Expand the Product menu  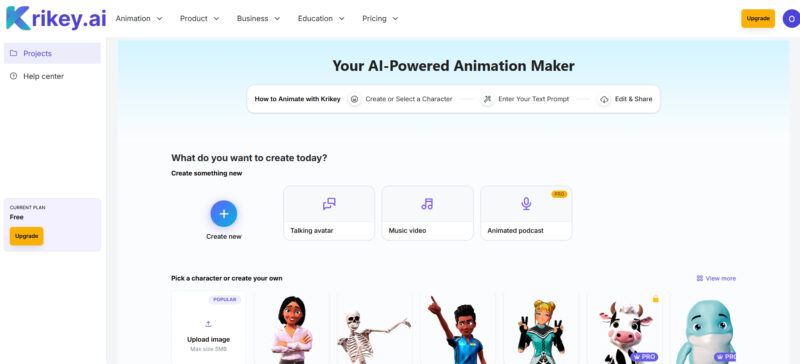[x=199, y=18]
